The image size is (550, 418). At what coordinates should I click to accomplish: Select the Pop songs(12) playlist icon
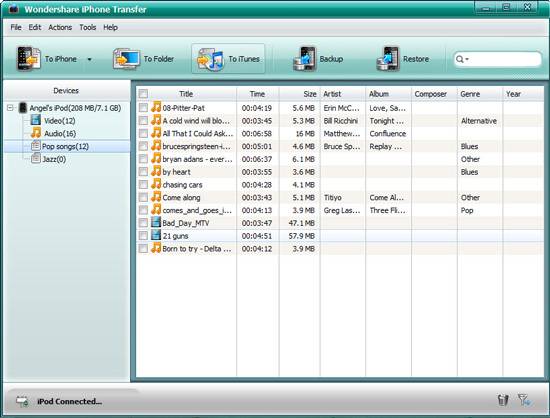[36, 146]
